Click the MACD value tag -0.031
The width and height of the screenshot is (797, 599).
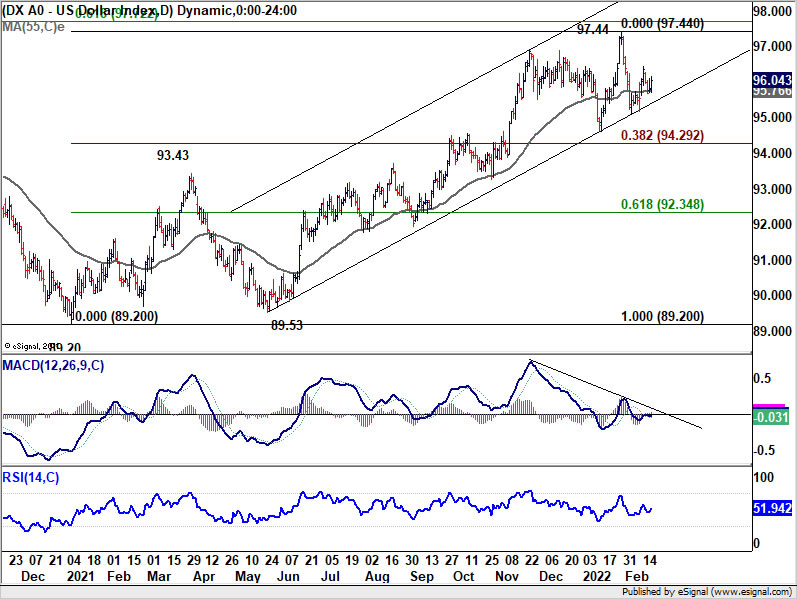coord(771,417)
